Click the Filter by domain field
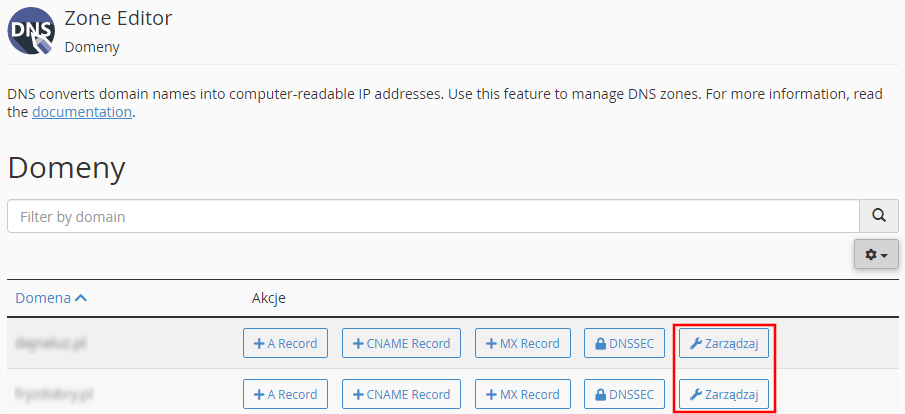Image resolution: width=905 pixels, height=414 pixels. click(x=433, y=217)
